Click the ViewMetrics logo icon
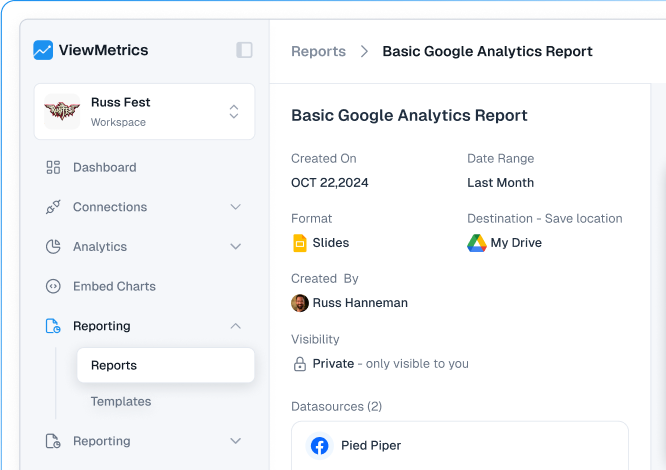Image resolution: width=666 pixels, height=470 pixels. (43, 50)
